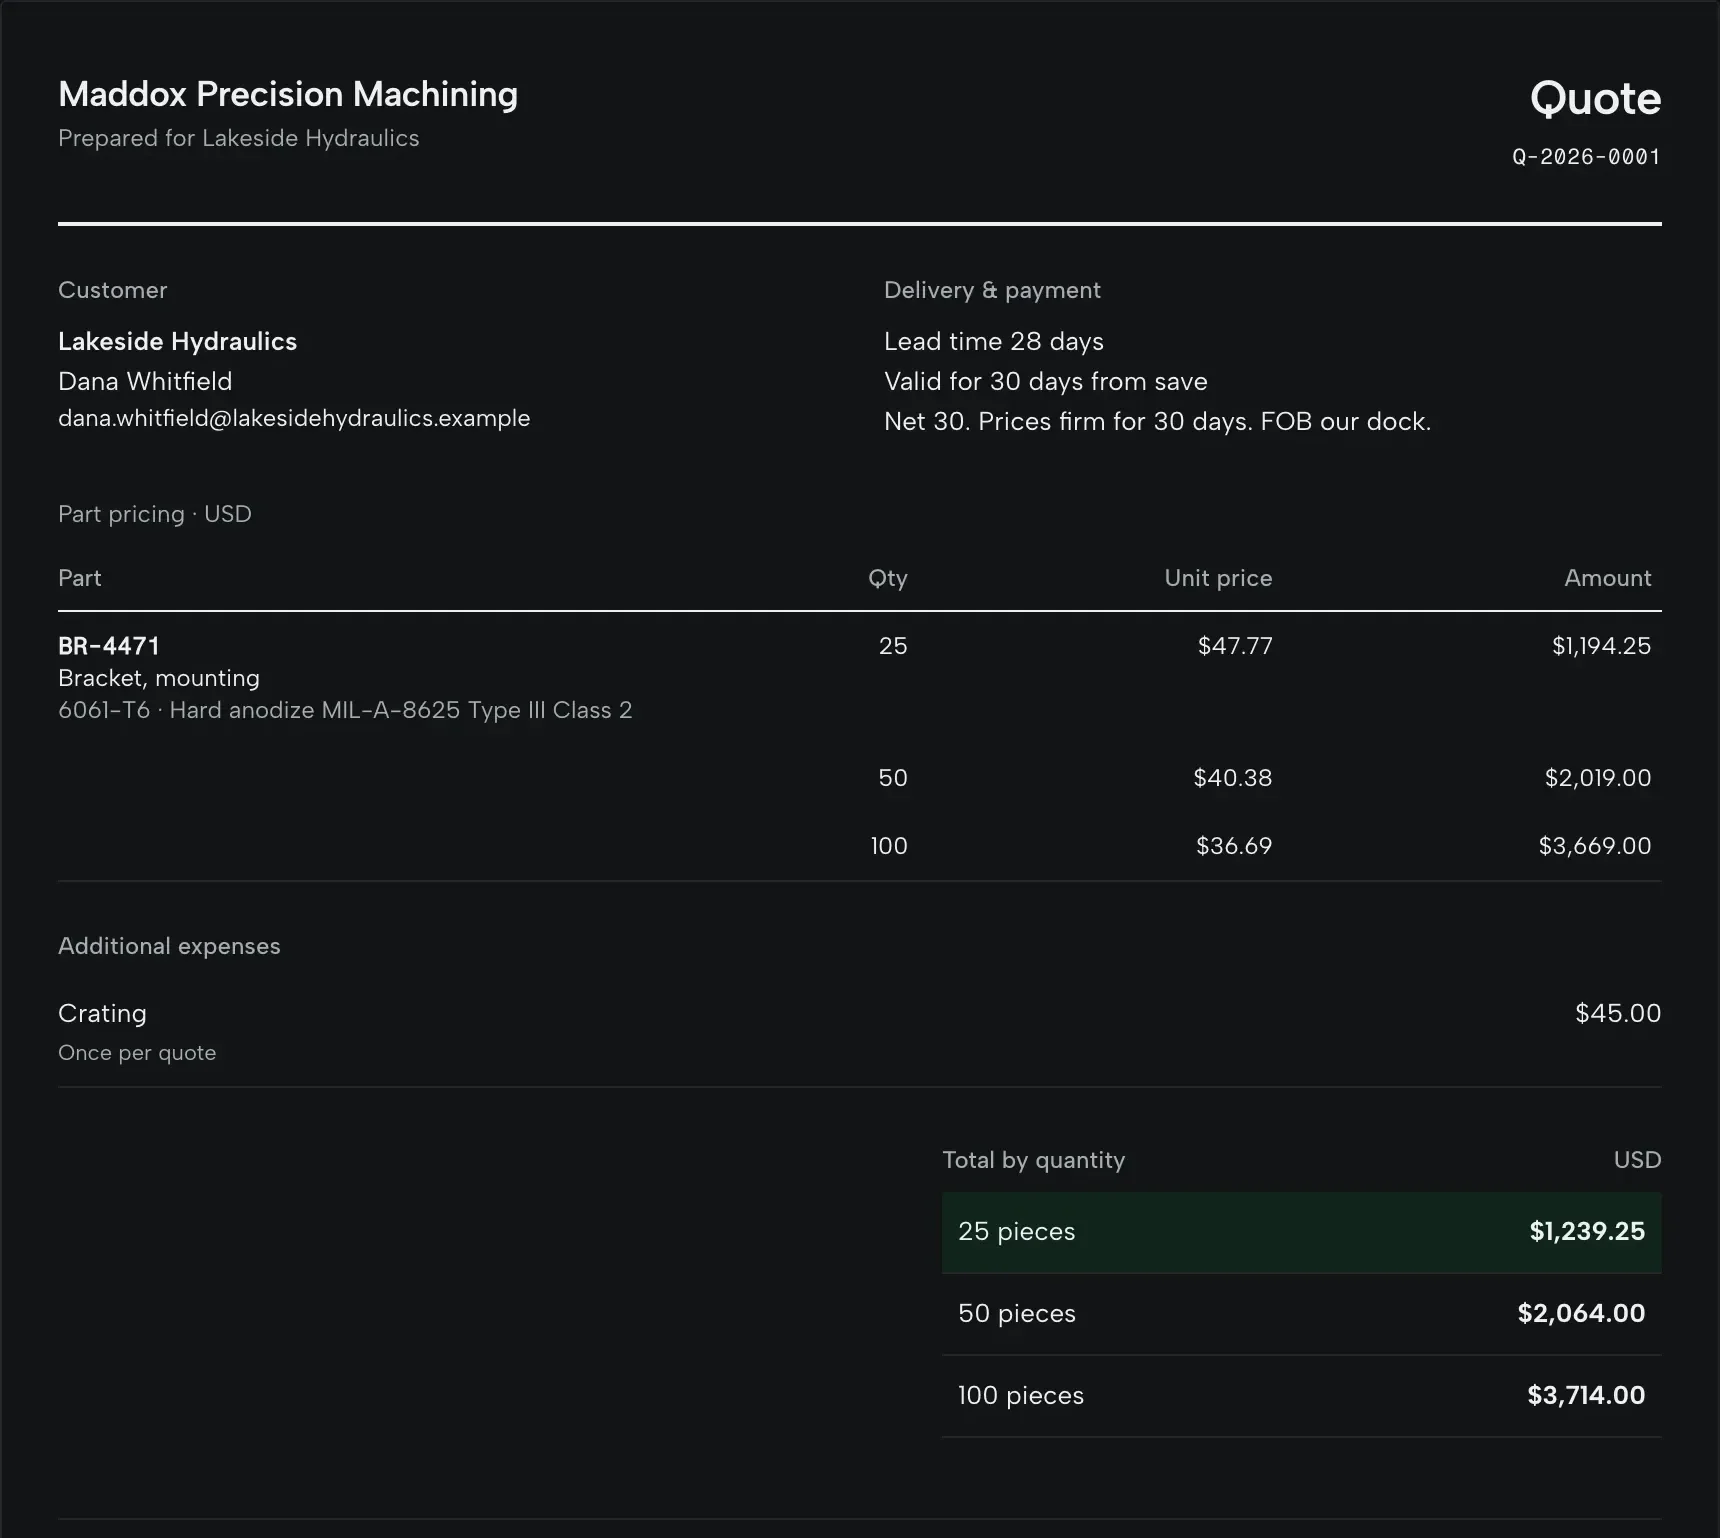The width and height of the screenshot is (1720, 1538).
Task: Click the Part pricing · USD label
Action: pyautogui.click(x=155, y=514)
